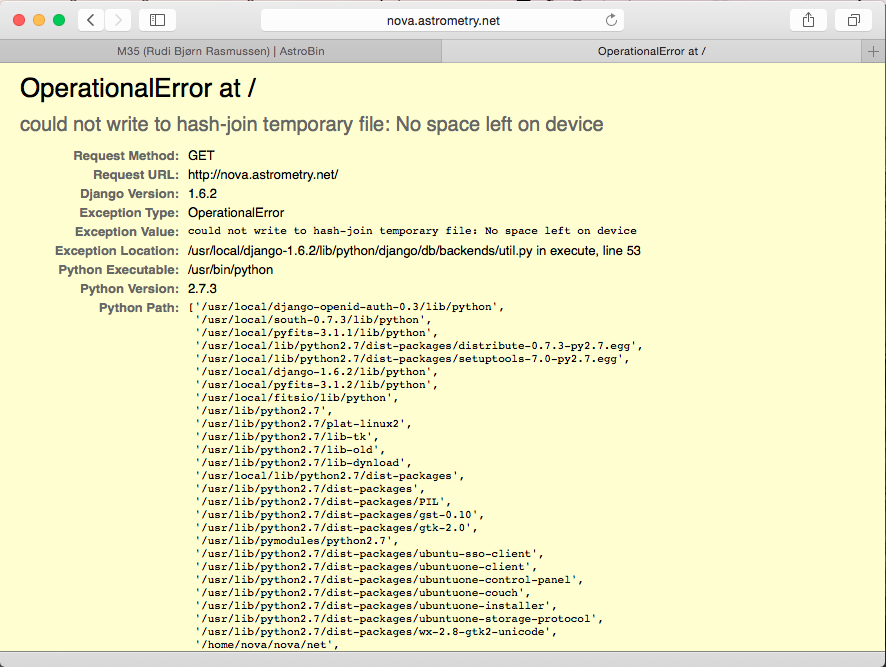Switch to the M35 AstroBin tab
886x667 pixels.
[x=220, y=51]
